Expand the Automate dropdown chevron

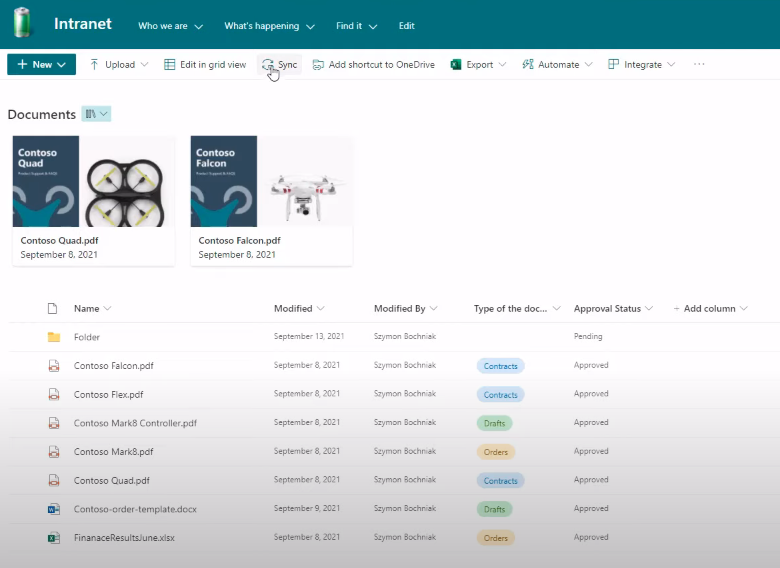[x=588, y=65]
